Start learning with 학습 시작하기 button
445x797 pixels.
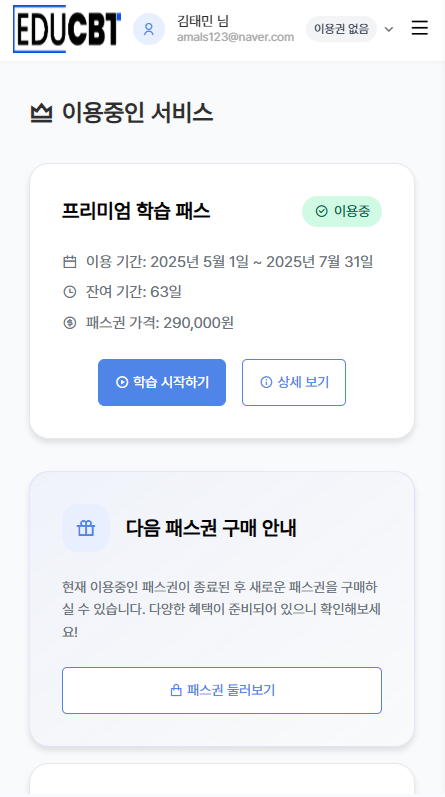pyautogui.click(x=162, y=382)
